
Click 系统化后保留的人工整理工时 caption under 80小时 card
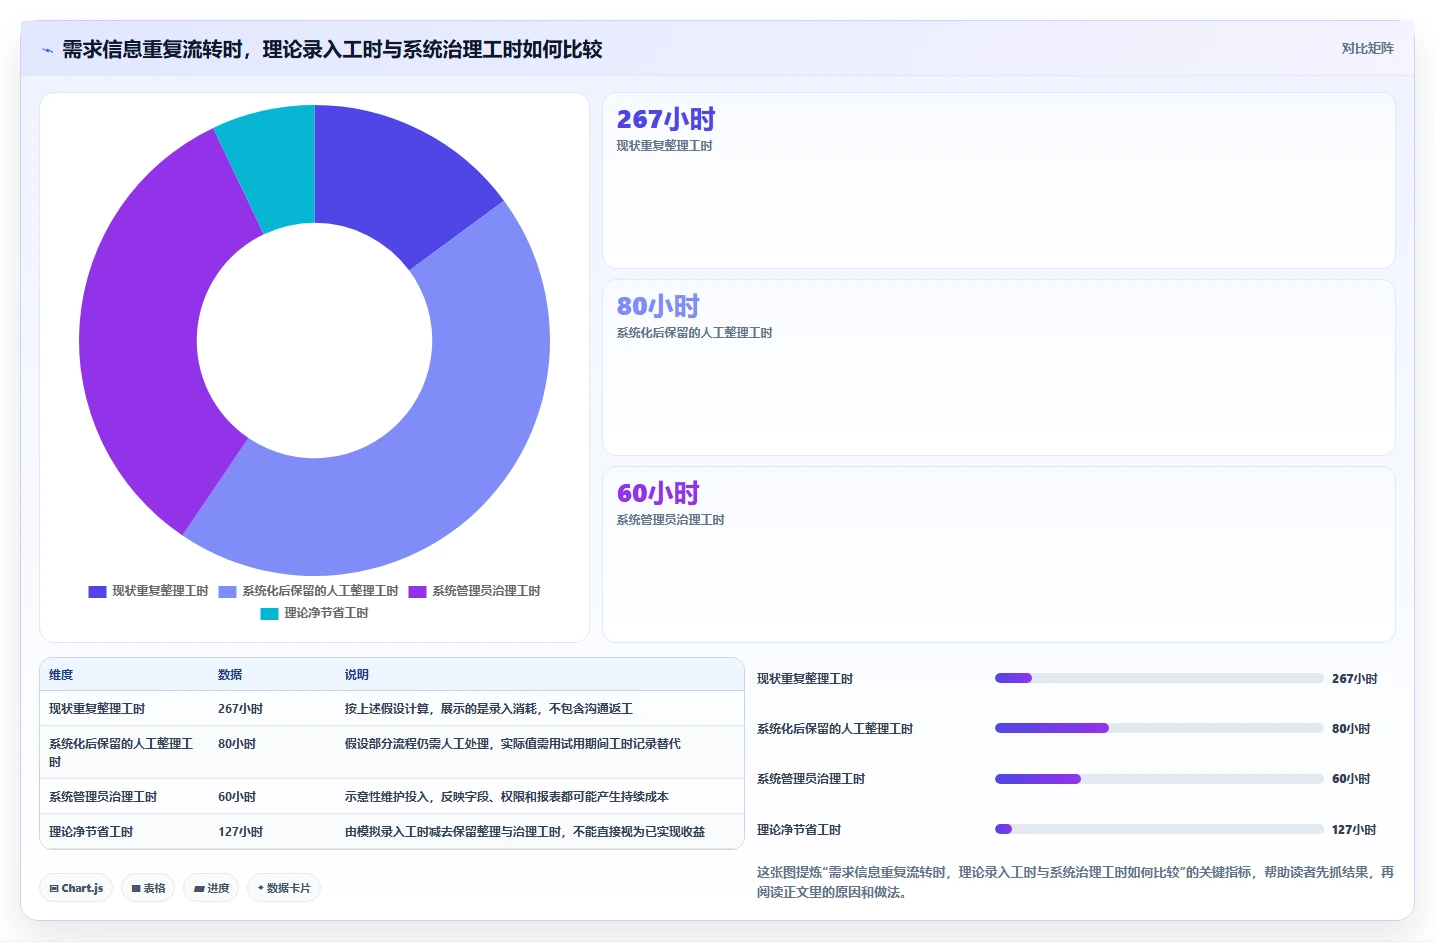(x=694, y=333)
